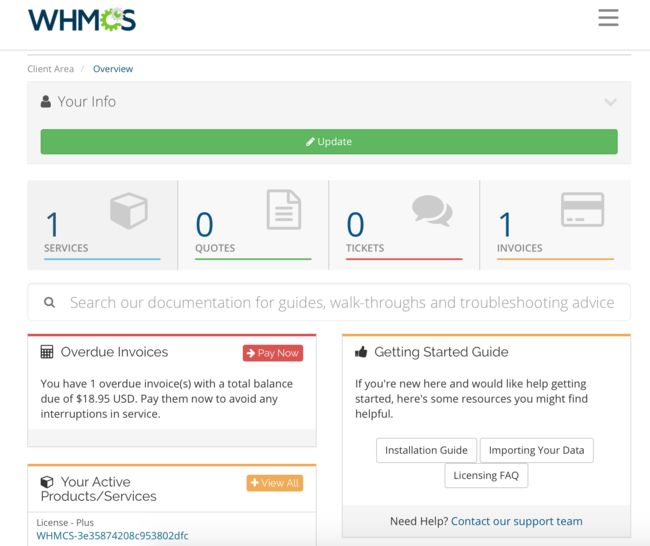Click the Overdue Invoices heading
The image size is (650, 546).
pyautogui.click(x=114, y=352)
